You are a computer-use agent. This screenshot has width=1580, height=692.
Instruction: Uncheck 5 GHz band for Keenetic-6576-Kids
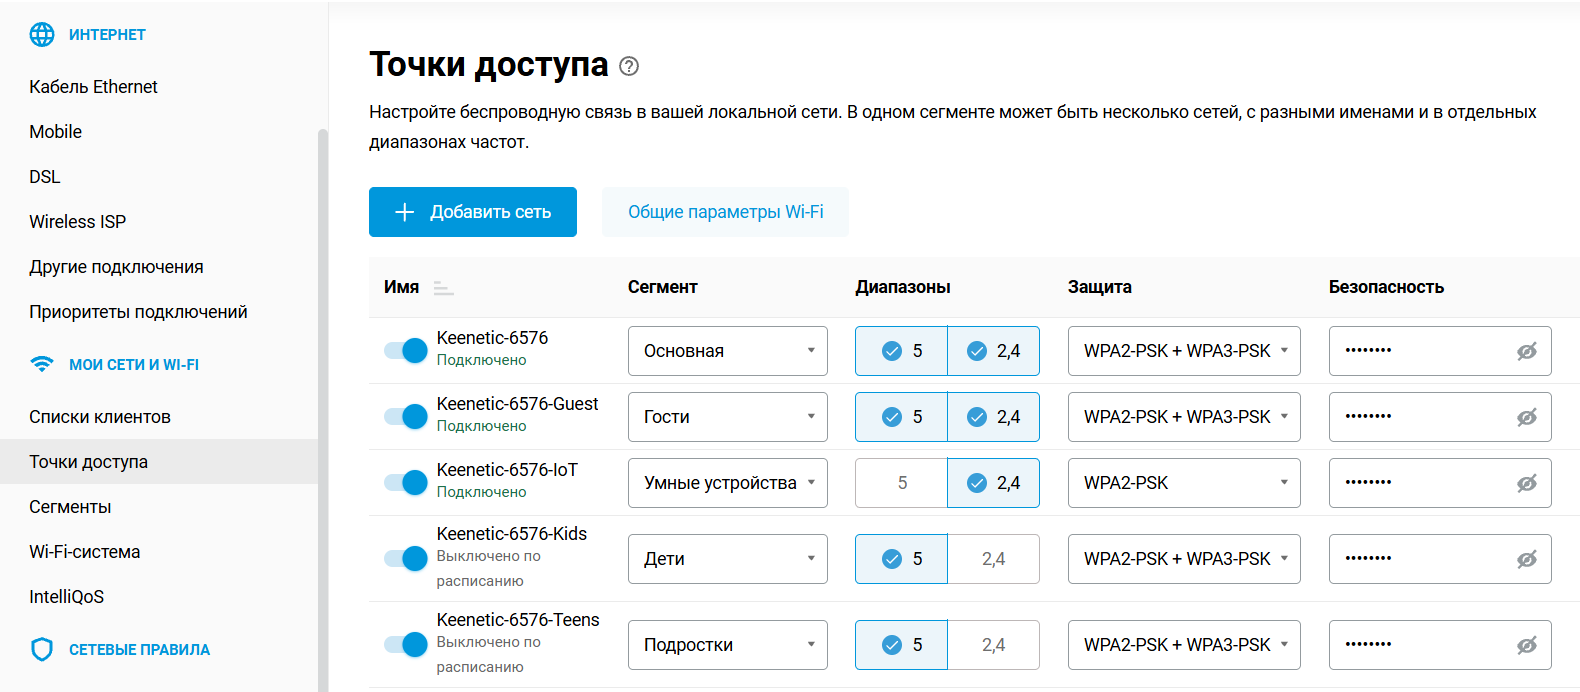901,559
